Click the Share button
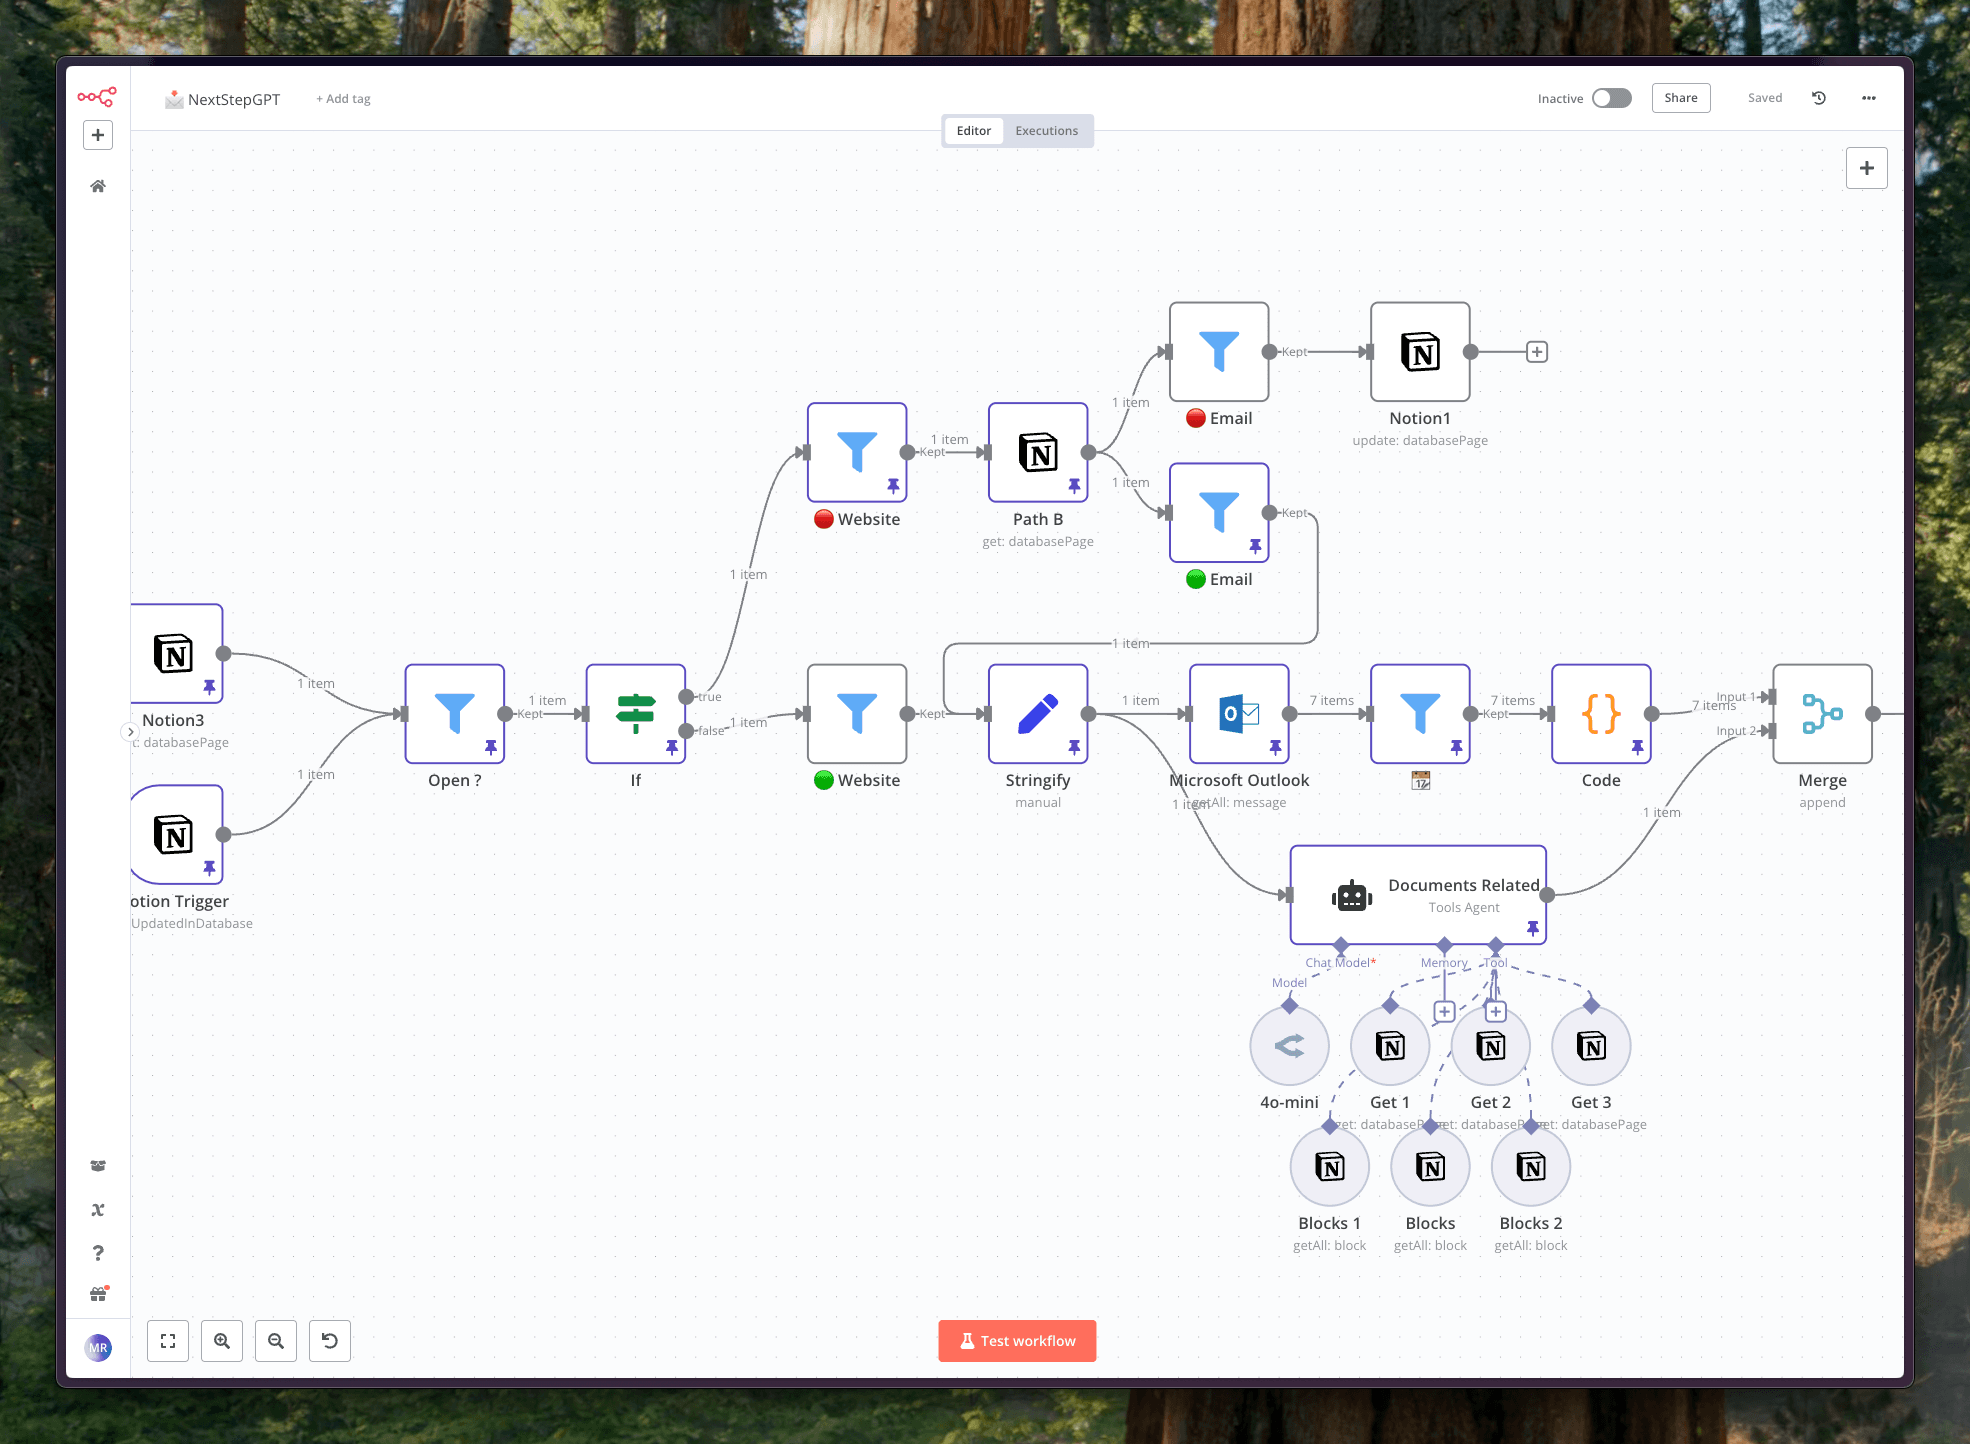This screenshot has height=1444, width=1970. (x=1681, y=98)
